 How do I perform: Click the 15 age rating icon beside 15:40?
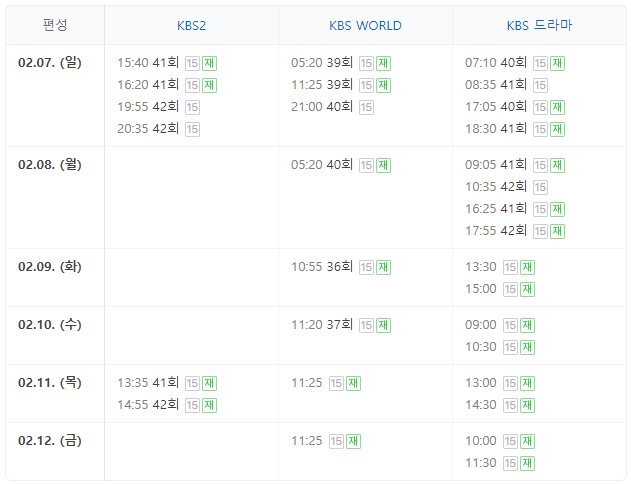pyautogui.click(x=192, y=63)
